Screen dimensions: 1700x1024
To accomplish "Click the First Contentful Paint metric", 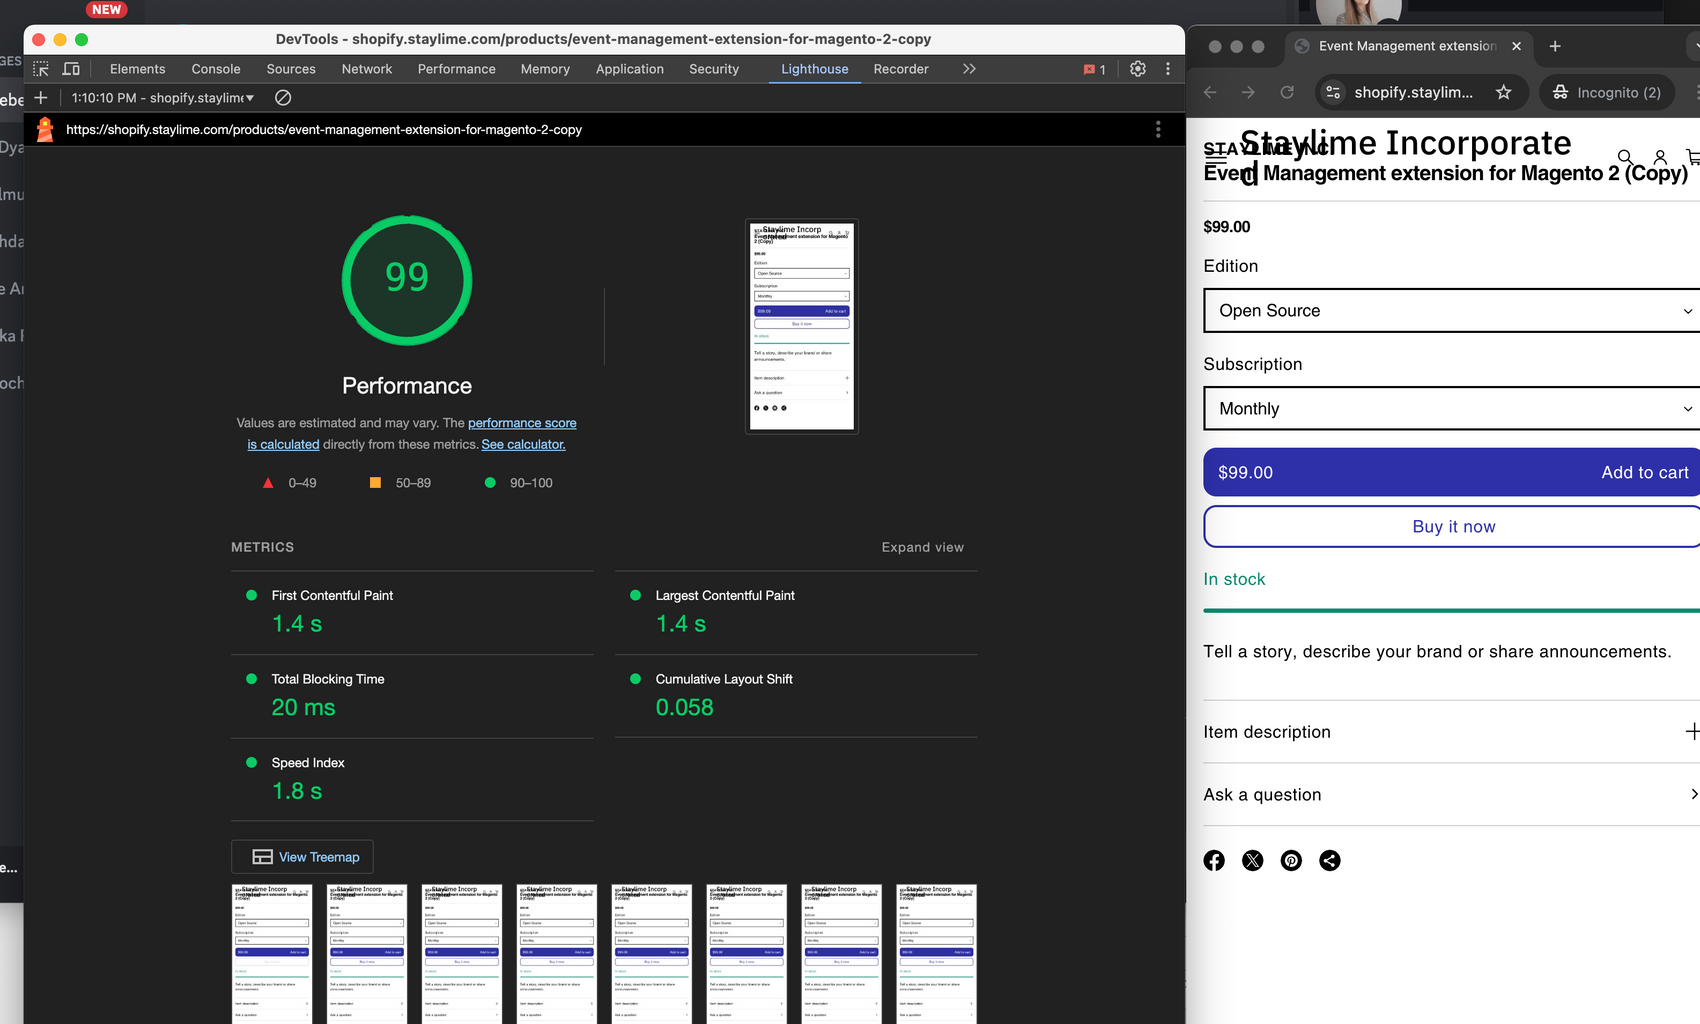I will 412,612.
